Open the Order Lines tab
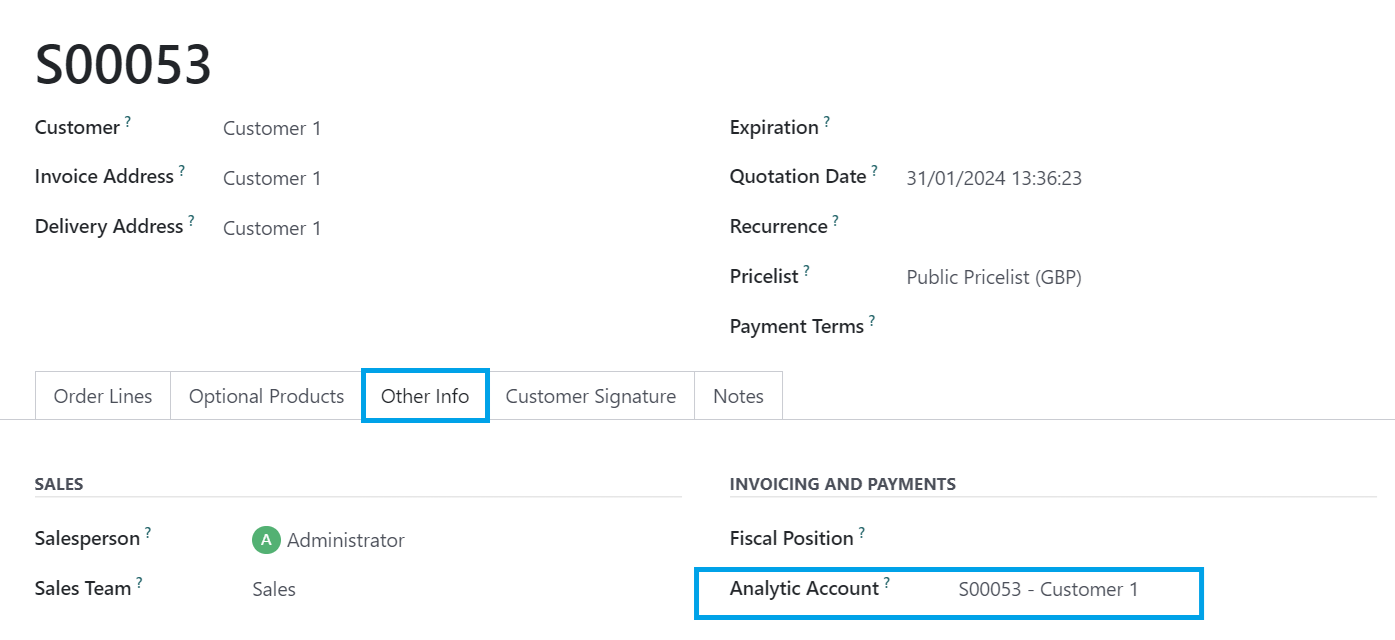Screen dimensions: 1395x640 pos(103,396)
